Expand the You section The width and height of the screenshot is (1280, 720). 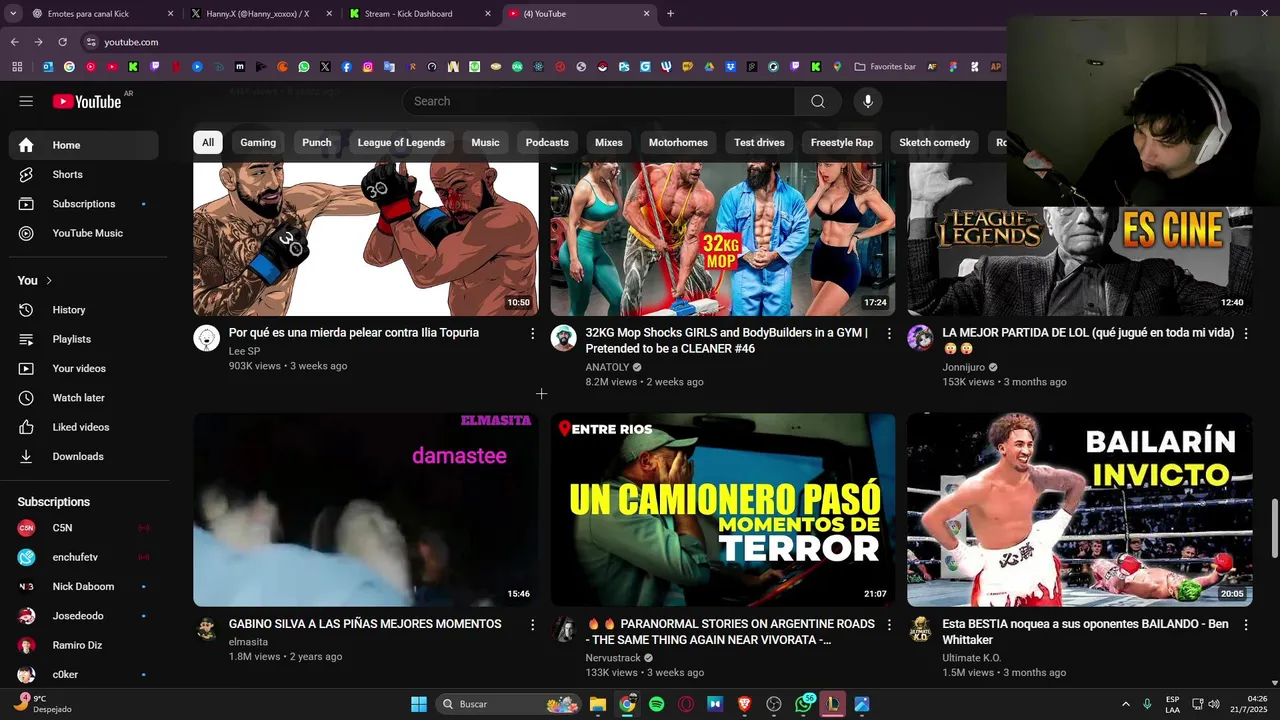(35, 280)
